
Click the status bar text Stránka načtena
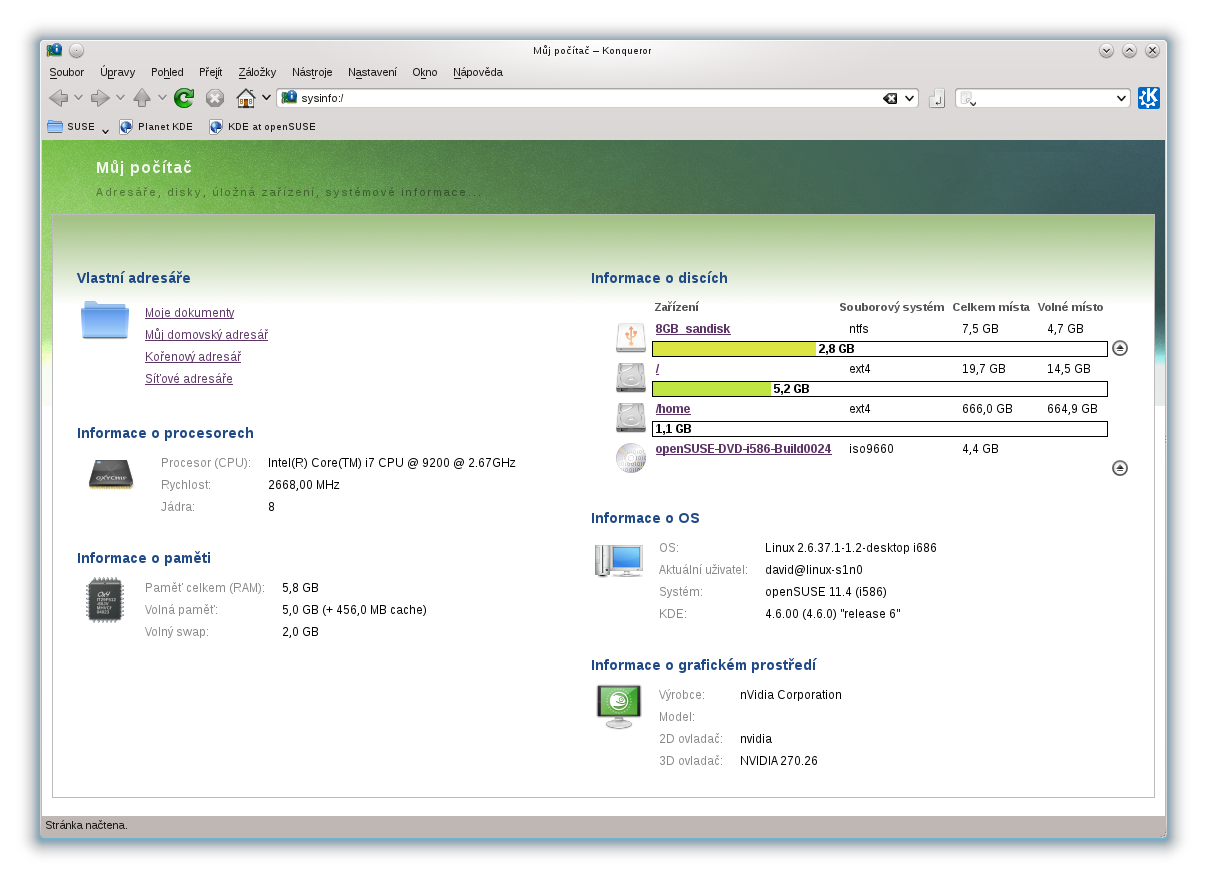pyautogui.click(x=87, y=825)
